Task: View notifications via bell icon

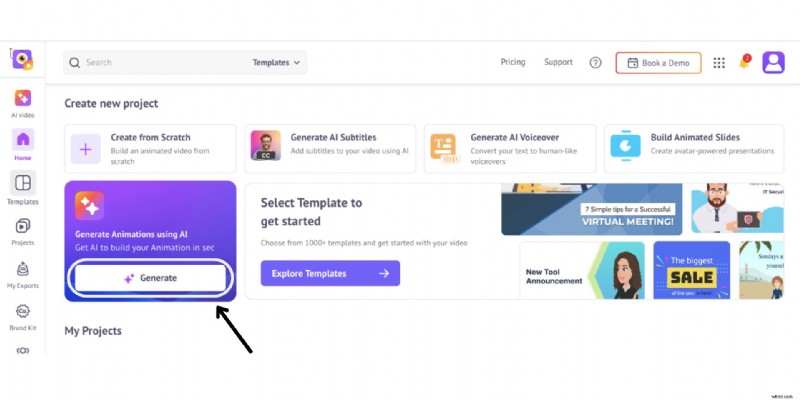Action: tap(744, 62)
